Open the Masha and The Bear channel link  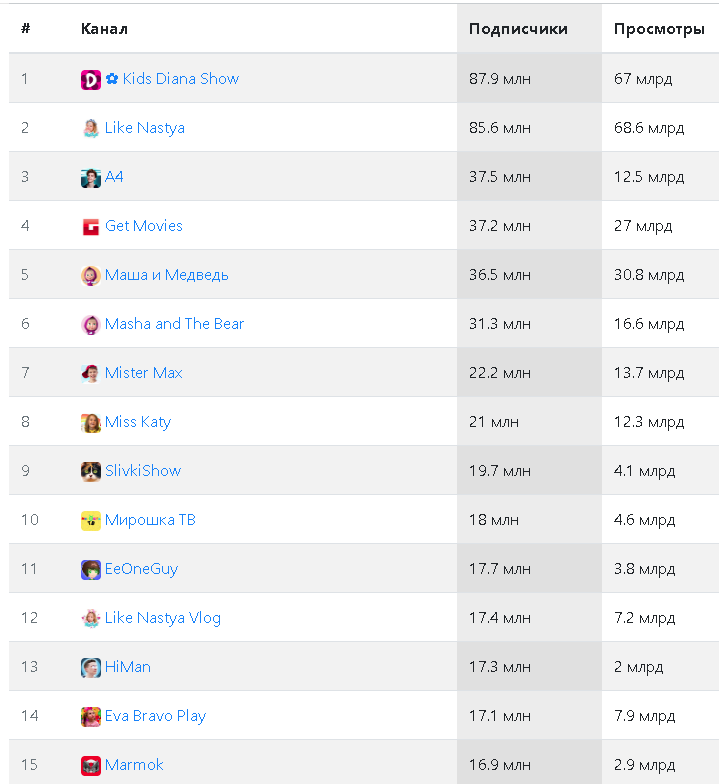click(x=174, y=324)
